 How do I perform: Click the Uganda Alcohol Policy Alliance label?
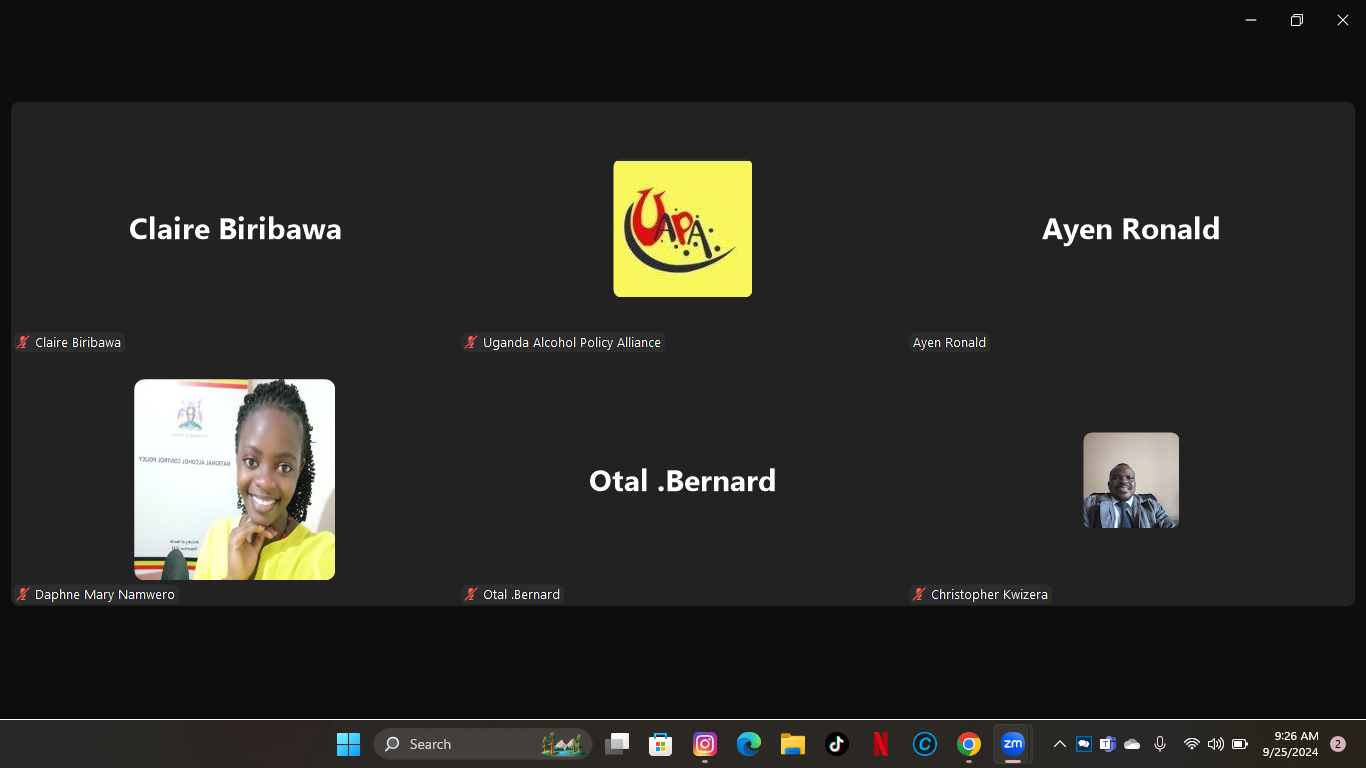coord(572,342)
